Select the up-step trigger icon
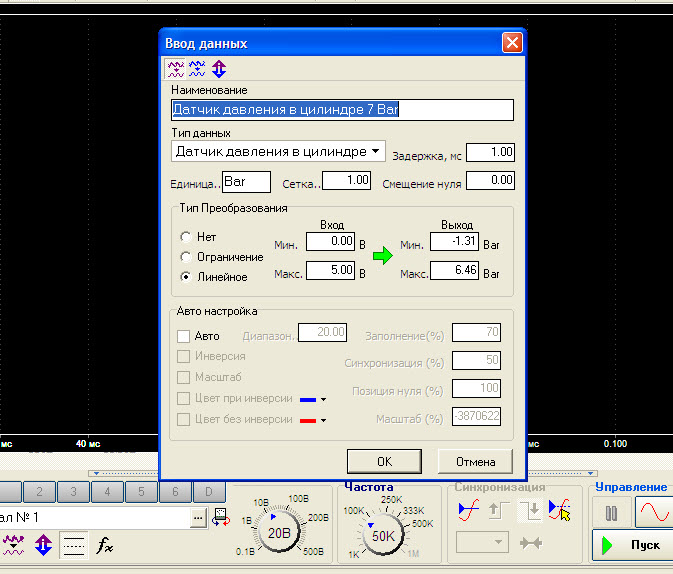Image resolution: width=673 pixels, height=574 pixels. click(499, 510)
